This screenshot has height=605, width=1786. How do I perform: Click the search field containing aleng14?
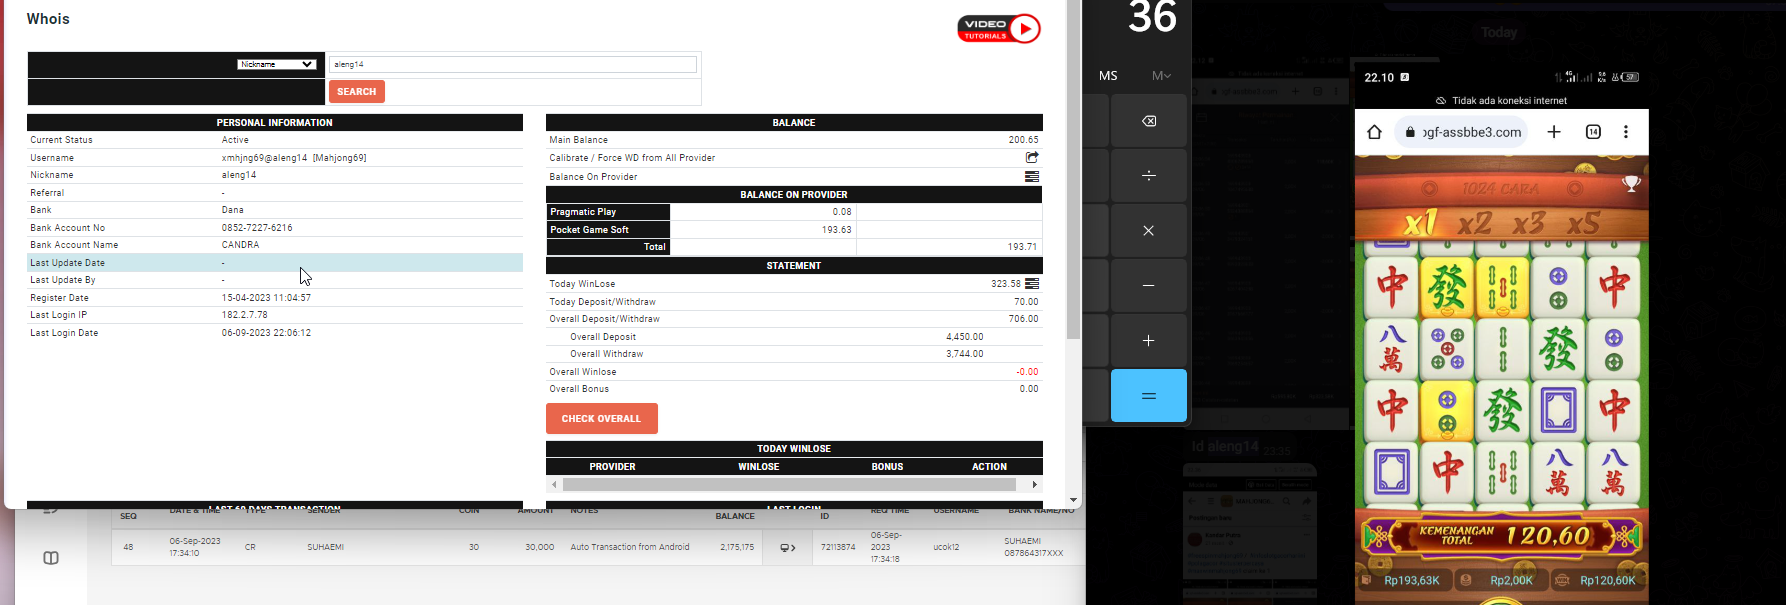[513, 64]
